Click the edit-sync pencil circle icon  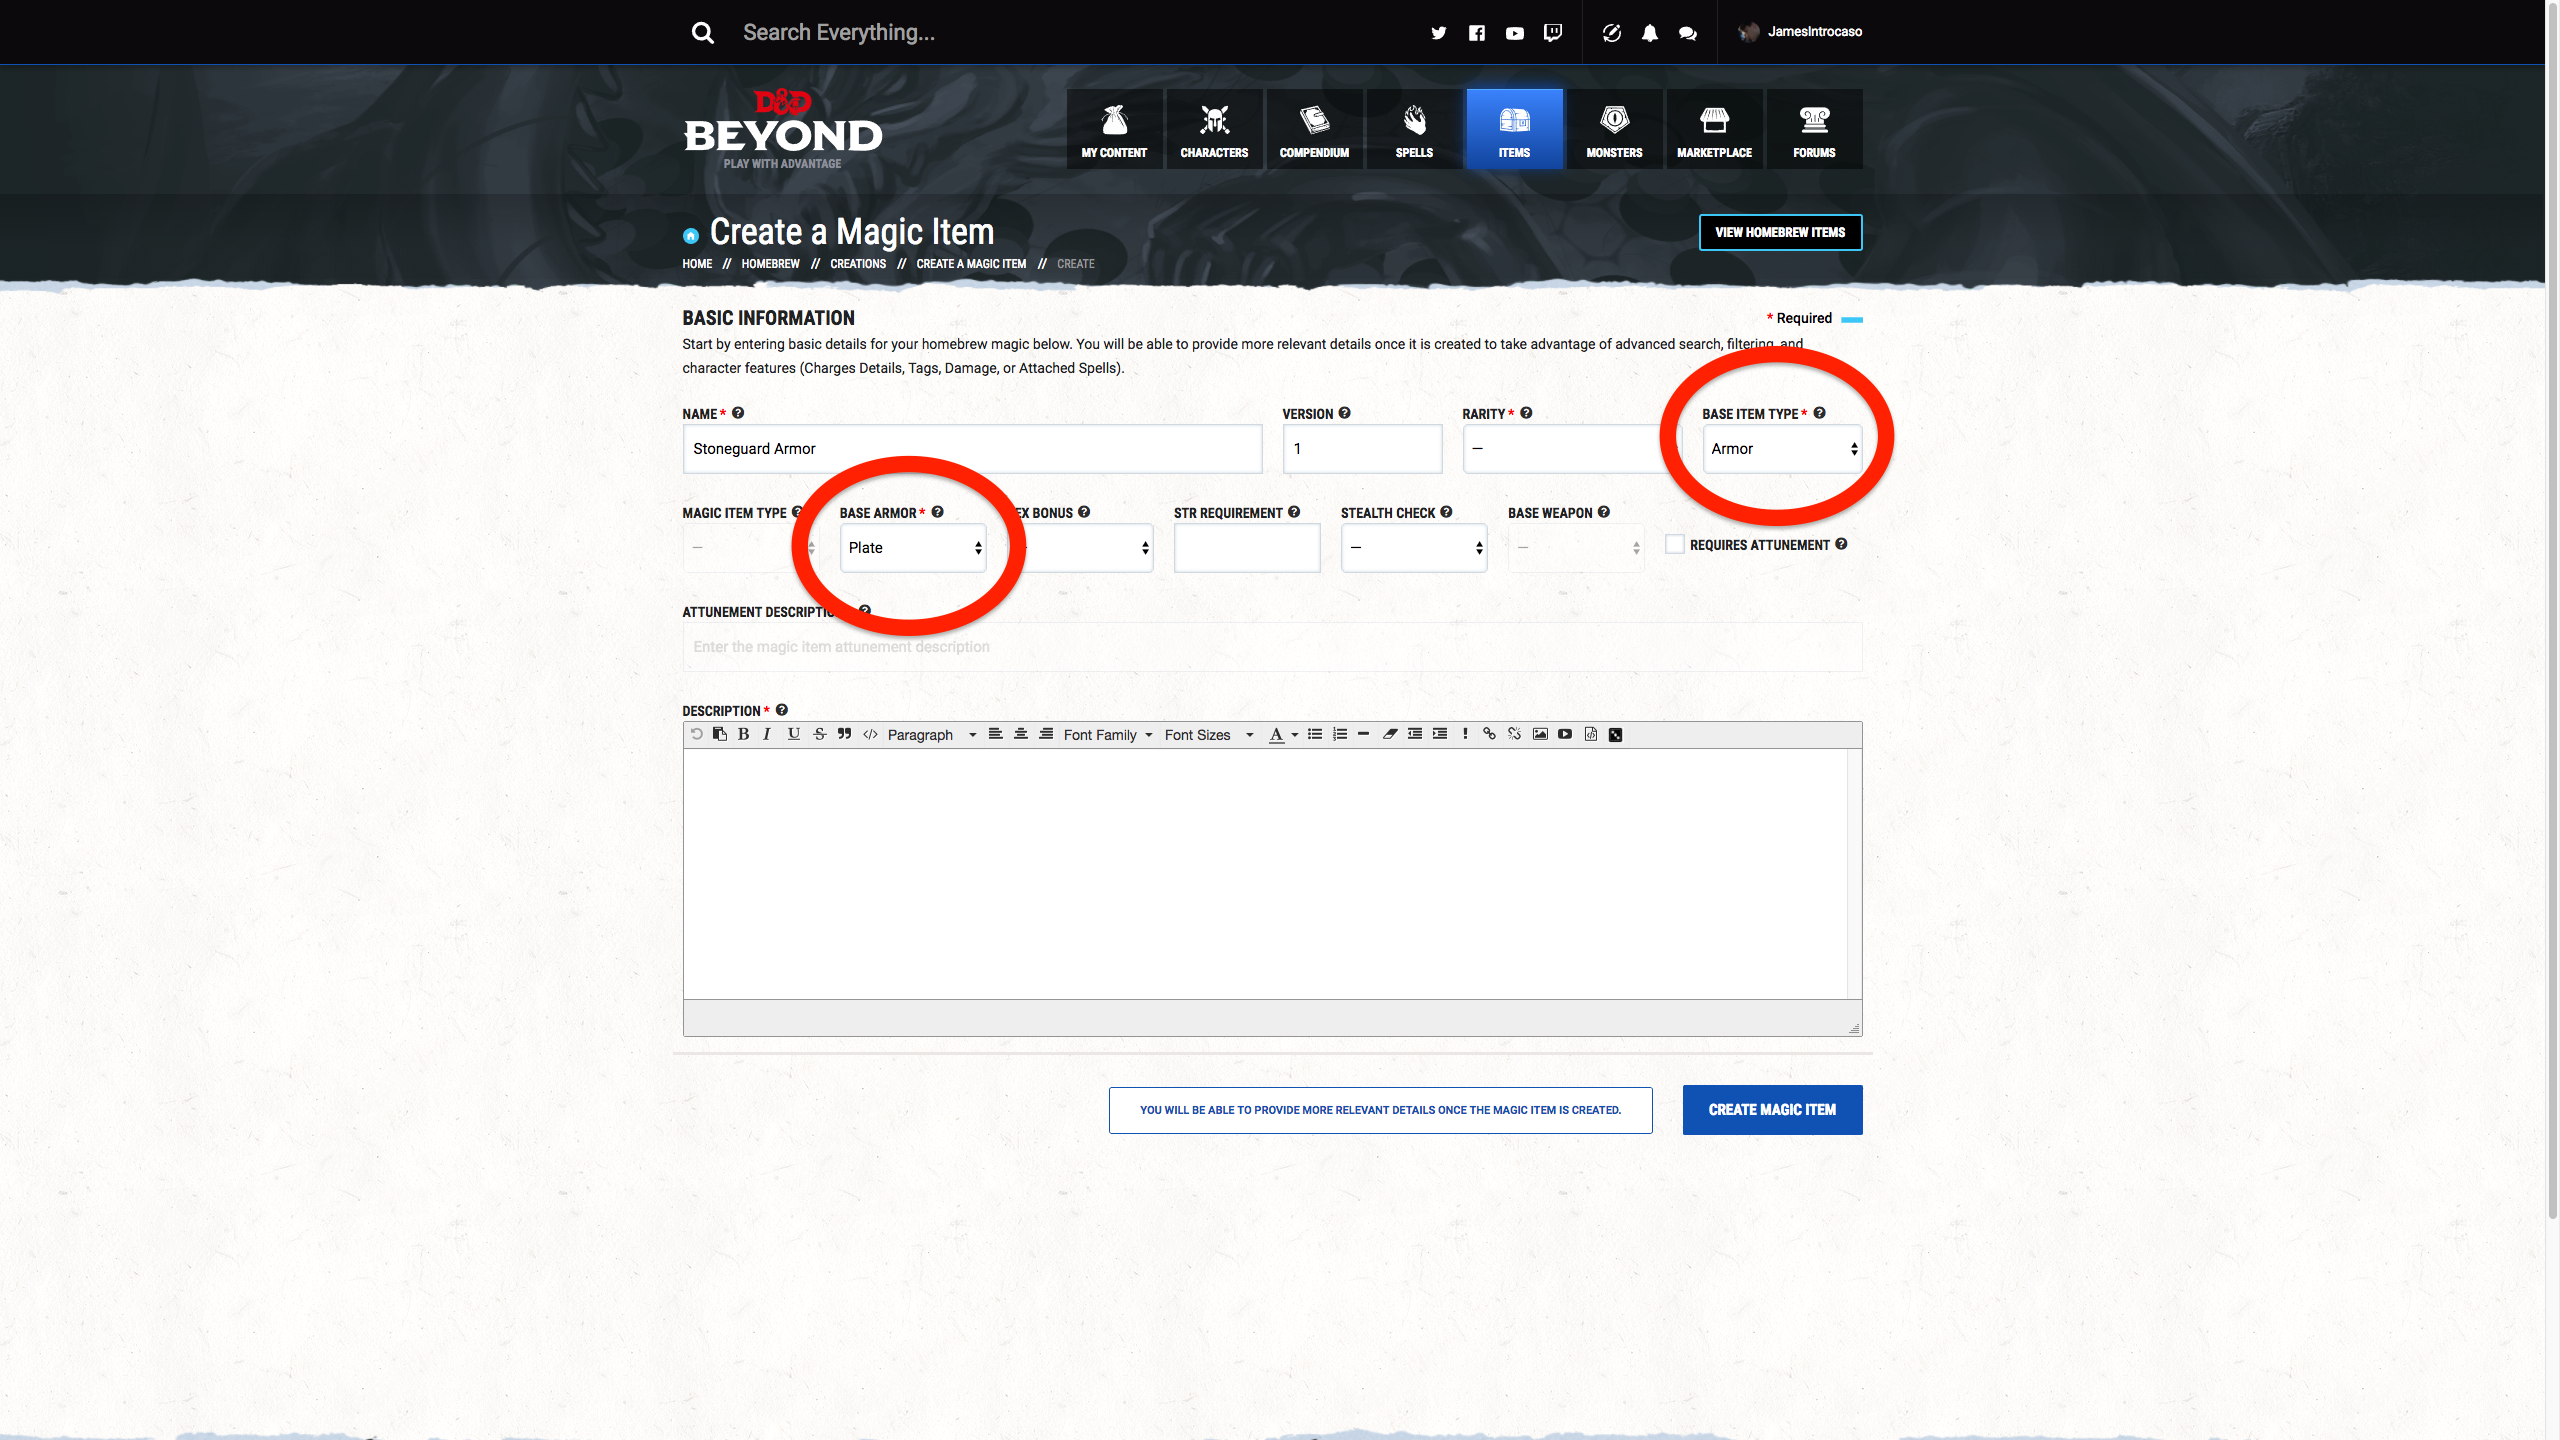1612,33
